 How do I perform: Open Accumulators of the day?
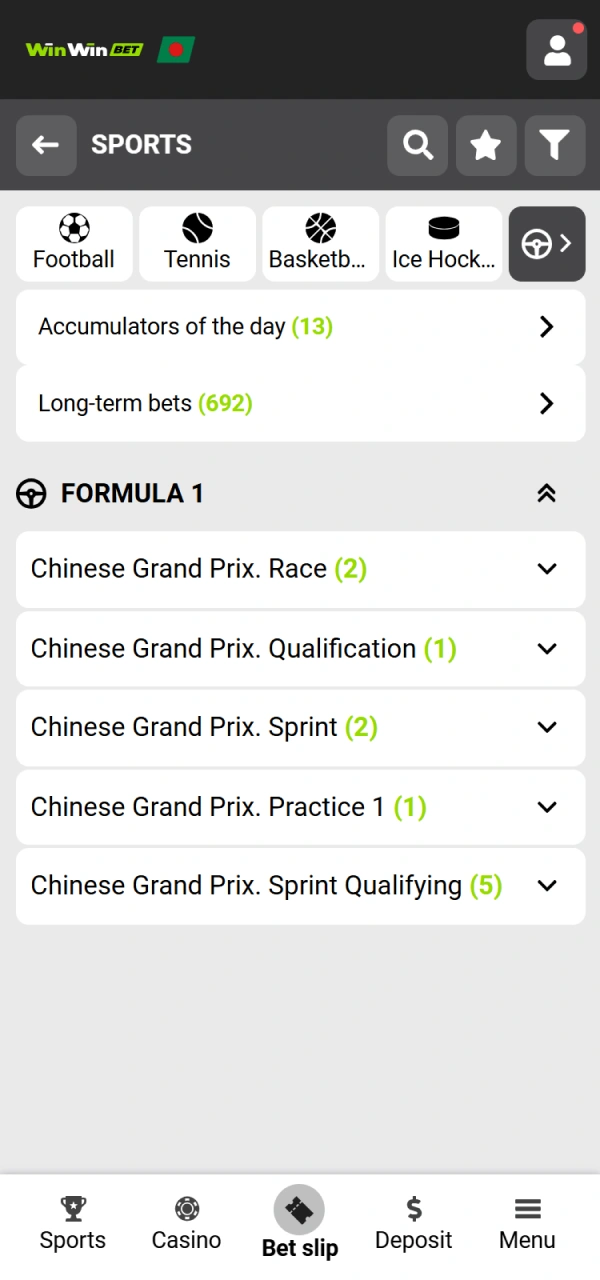pyautogui.click(x=300, y=327)
